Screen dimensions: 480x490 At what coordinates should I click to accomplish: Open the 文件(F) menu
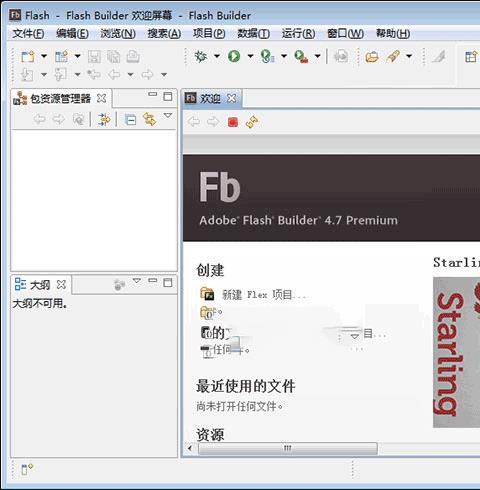click(x=28, y=34)
